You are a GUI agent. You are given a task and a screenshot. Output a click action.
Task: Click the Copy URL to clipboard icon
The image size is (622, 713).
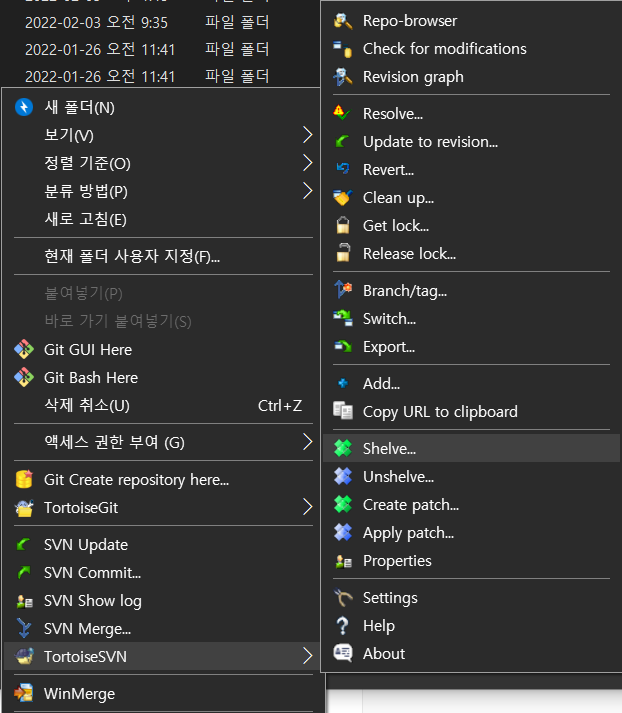343,411
